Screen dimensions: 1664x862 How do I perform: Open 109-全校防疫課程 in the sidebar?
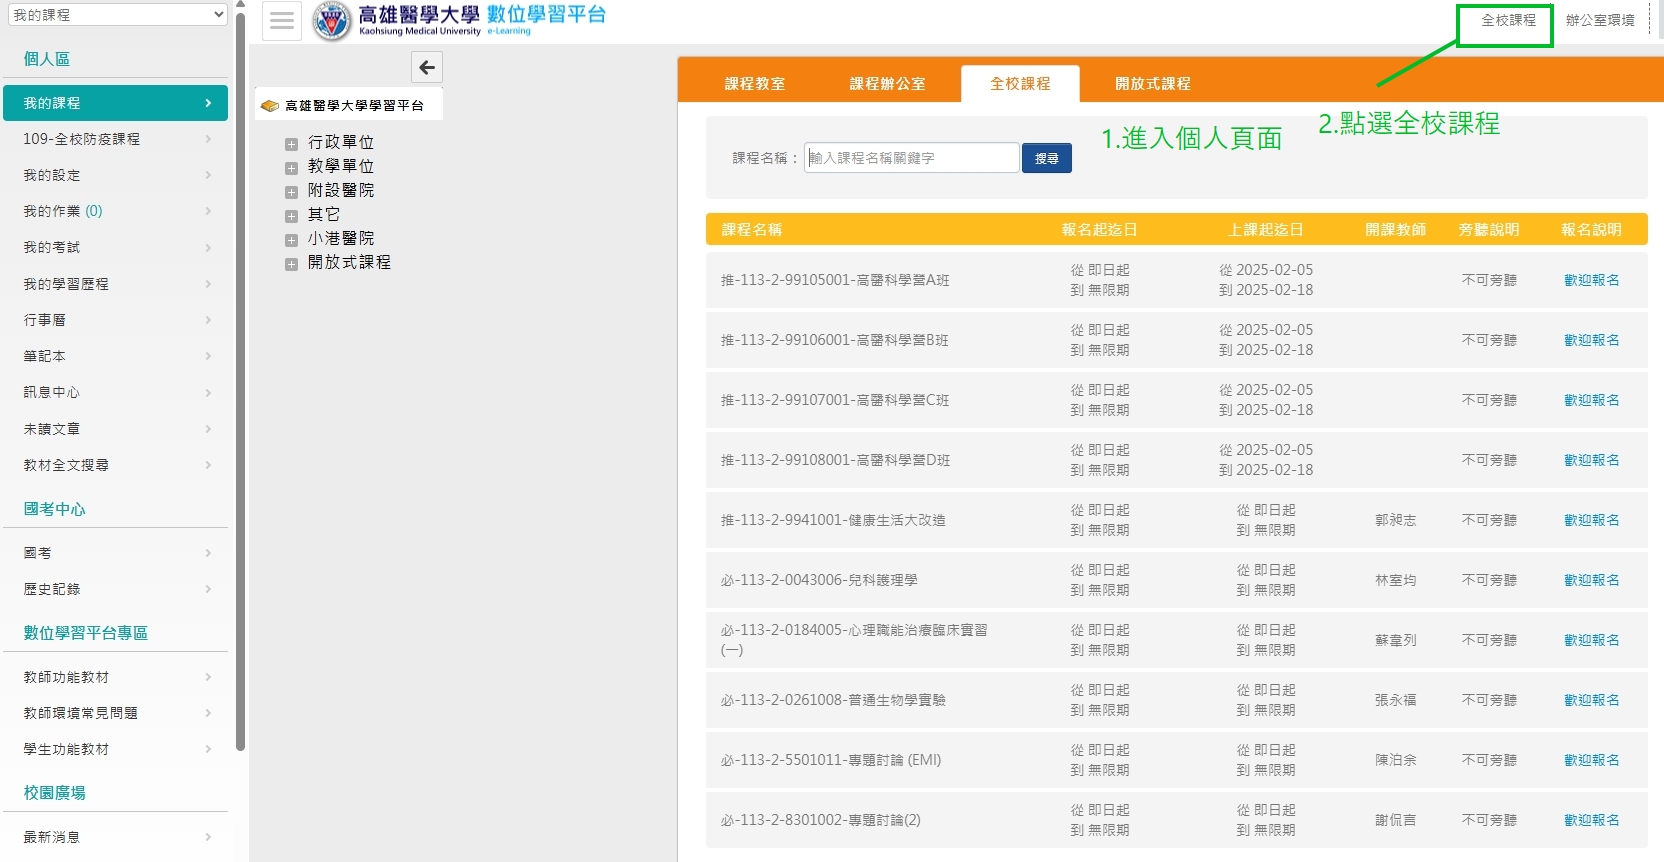click(116, 139)
